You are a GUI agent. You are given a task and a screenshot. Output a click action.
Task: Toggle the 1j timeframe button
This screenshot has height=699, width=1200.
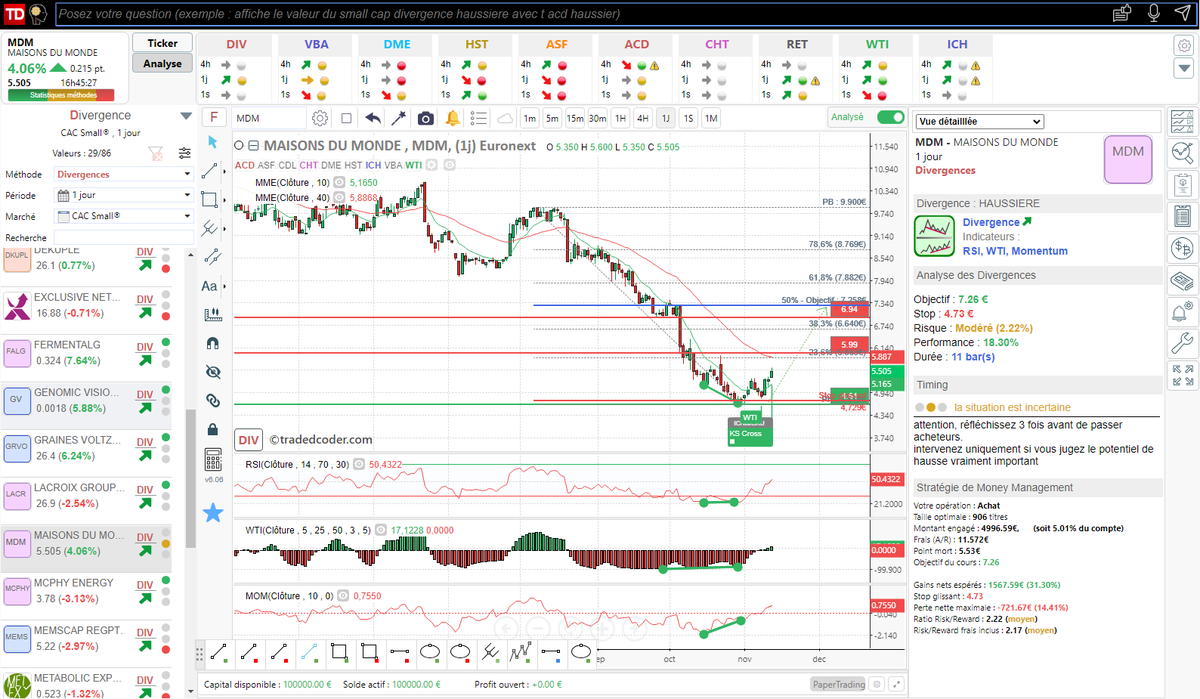(x=665, y=118)
